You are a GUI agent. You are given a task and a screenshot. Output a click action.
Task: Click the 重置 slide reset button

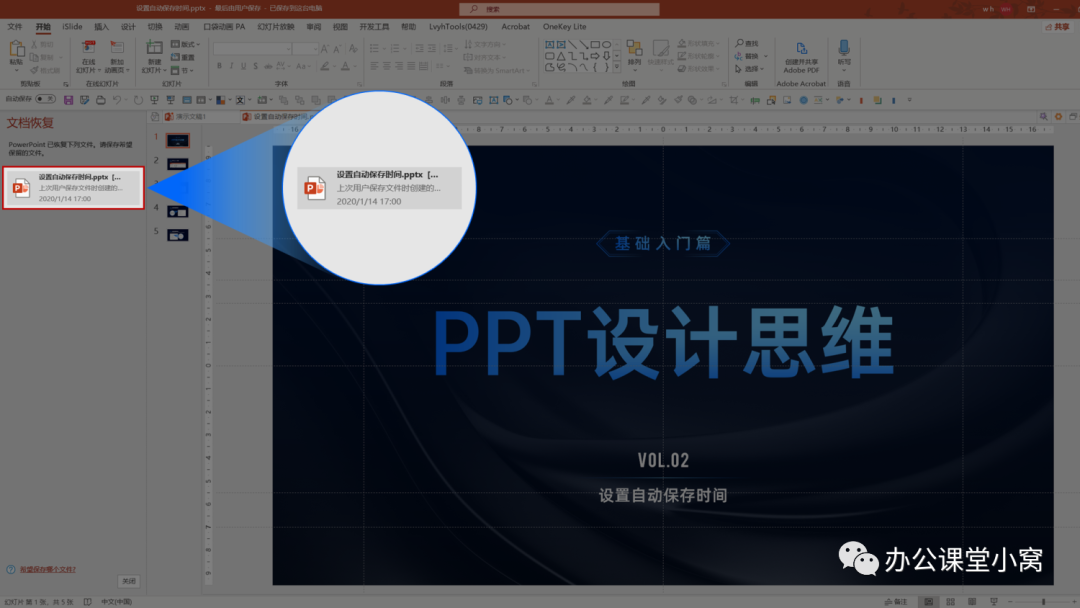[183, 57]
